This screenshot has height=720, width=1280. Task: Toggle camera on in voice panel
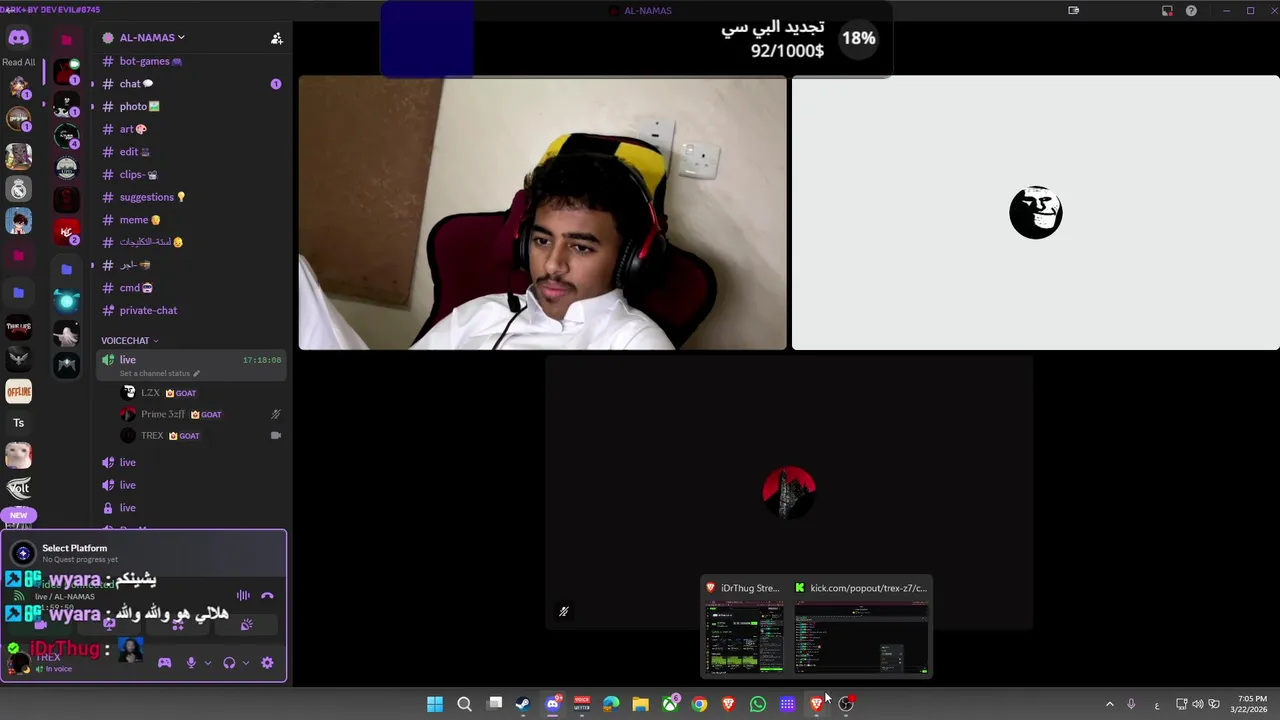coord(42,625)
